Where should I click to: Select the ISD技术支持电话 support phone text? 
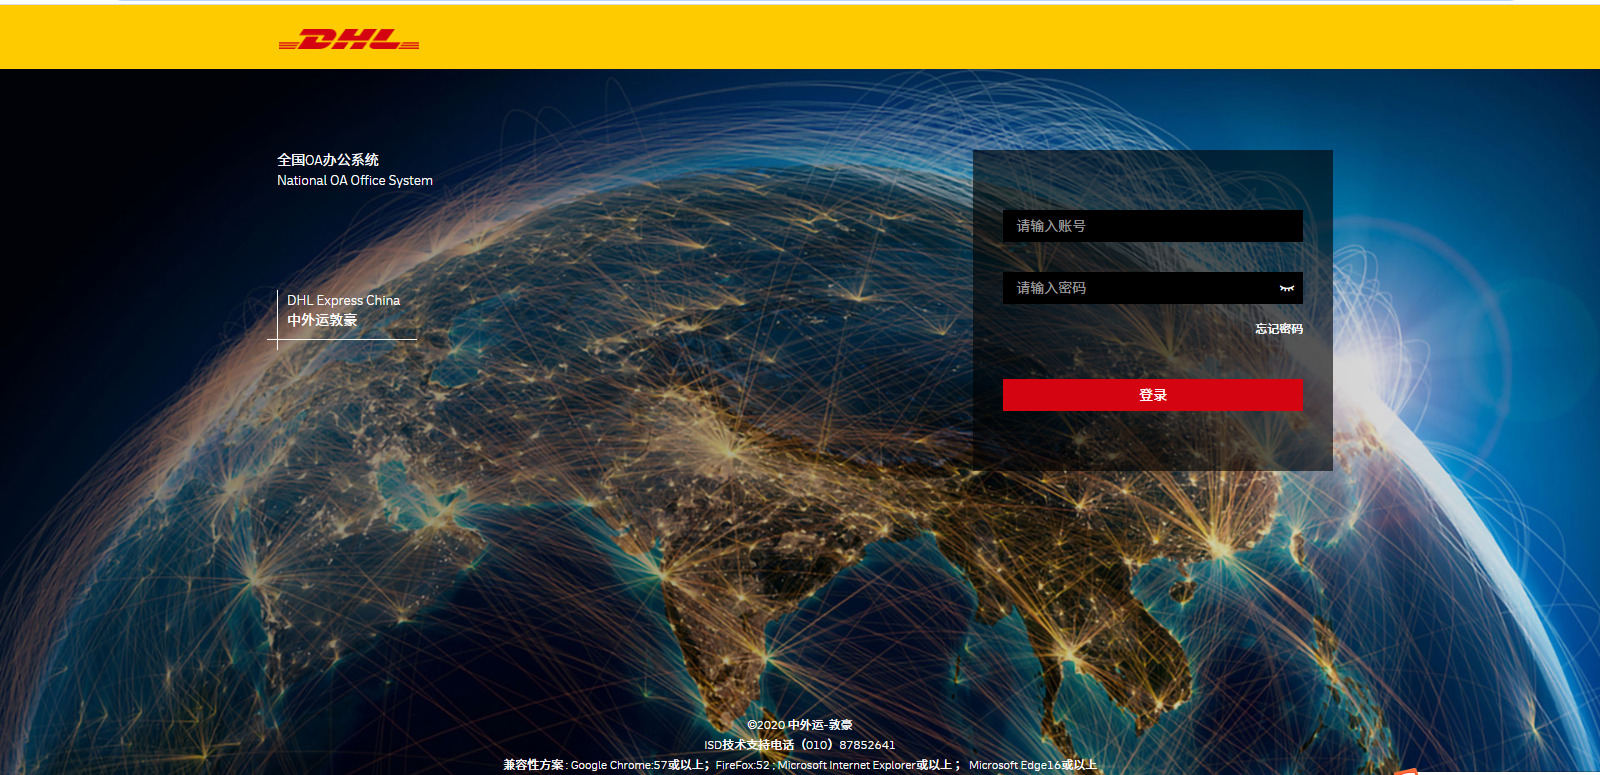(800, 745)
